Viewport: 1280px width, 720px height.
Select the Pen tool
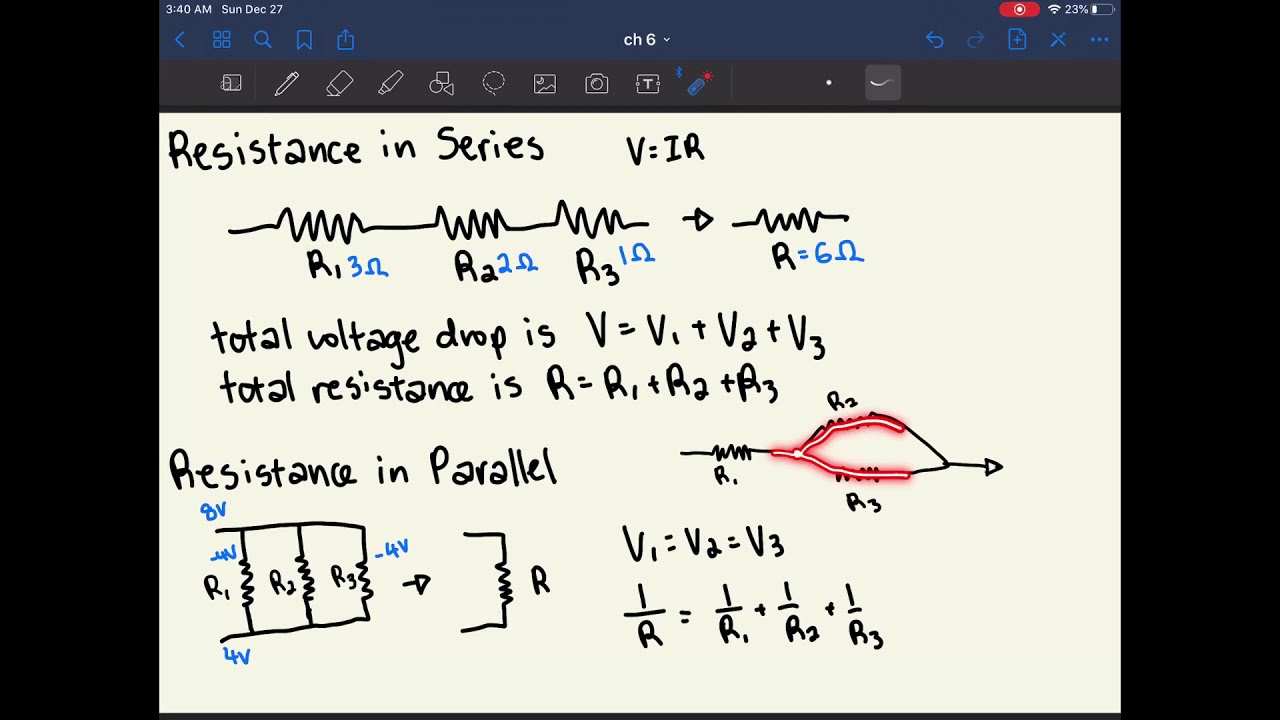pyautogui.click(x=287, y=84)
